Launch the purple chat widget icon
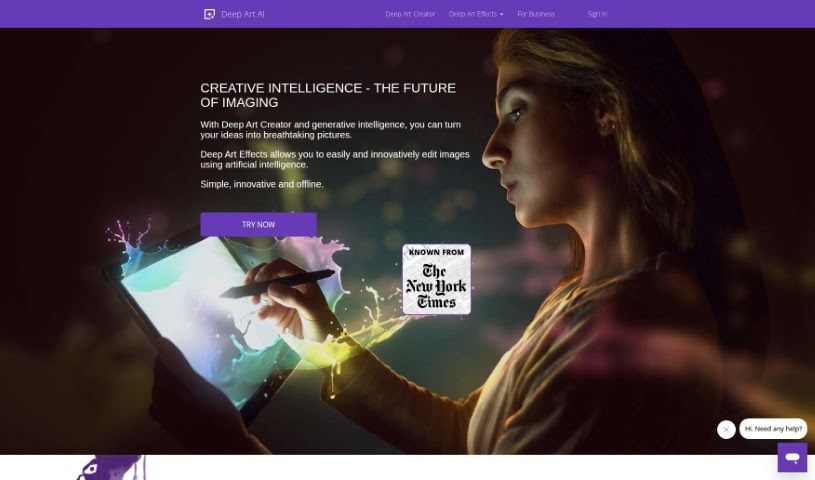815x480 pixels. pos(792,457)
